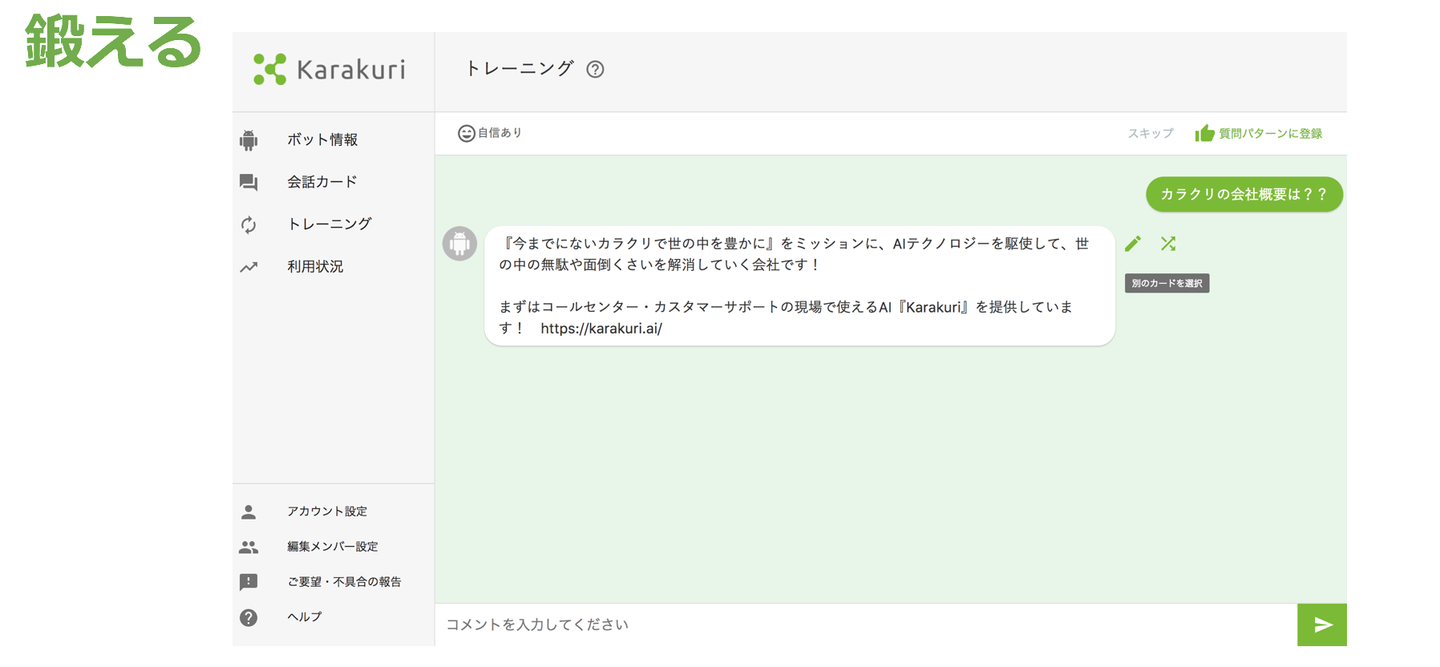Click the refresh arrows icon beside トレーニング
The width and height of the screenshot is (1440, 667).
[x=249, y=225]
